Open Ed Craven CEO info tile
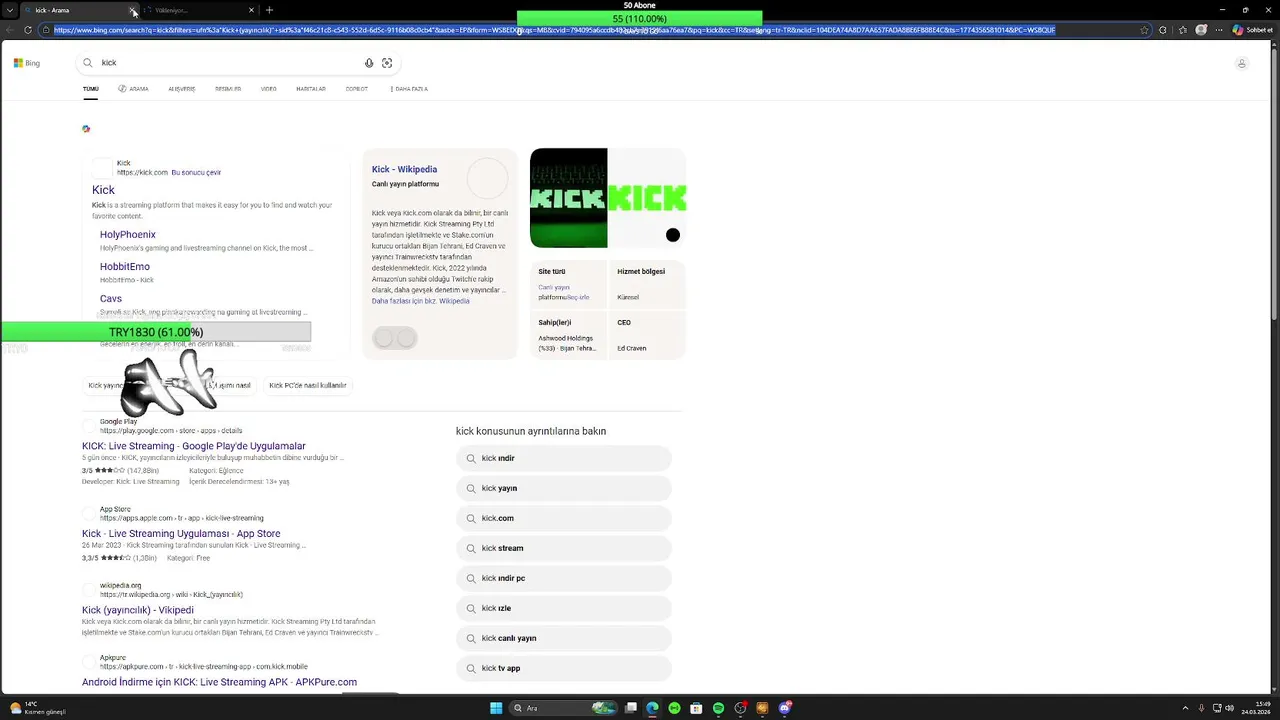Image resolution: width=1280 pixels, height=720 pixels. pos(647,335)
